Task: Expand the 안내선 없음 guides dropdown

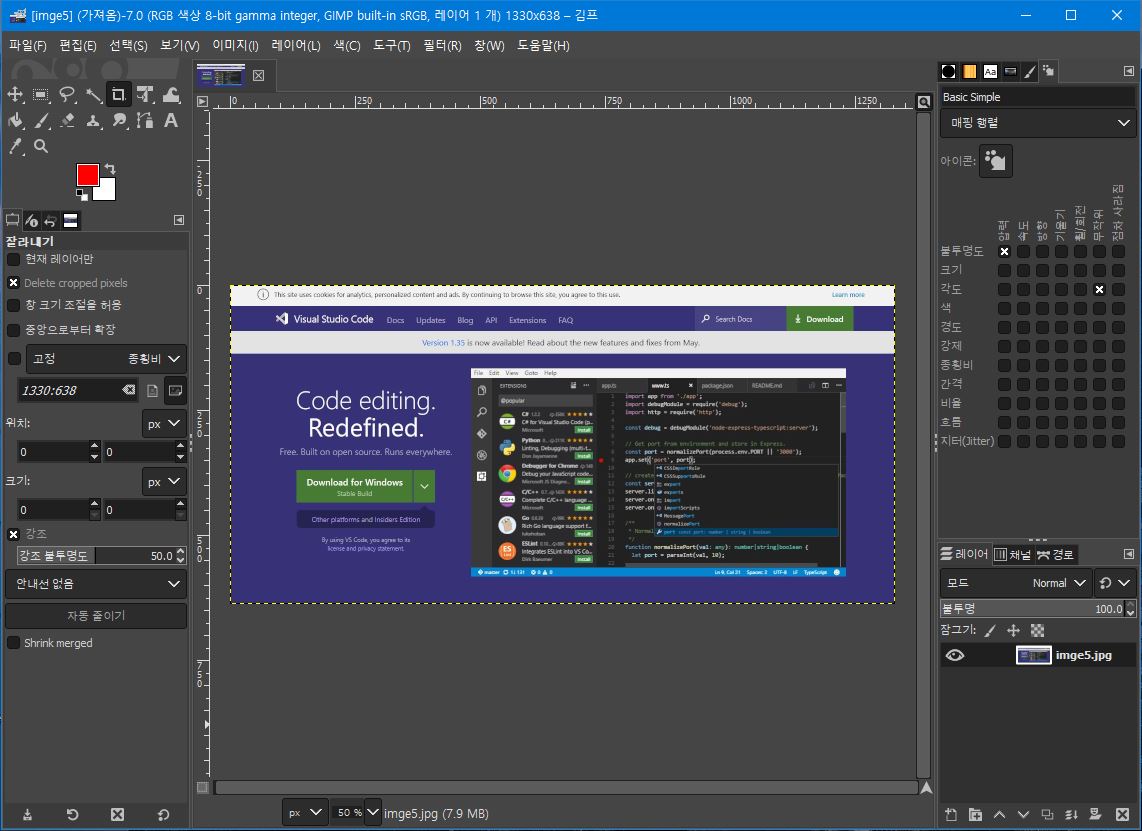Action: click(x=96, y=583)
